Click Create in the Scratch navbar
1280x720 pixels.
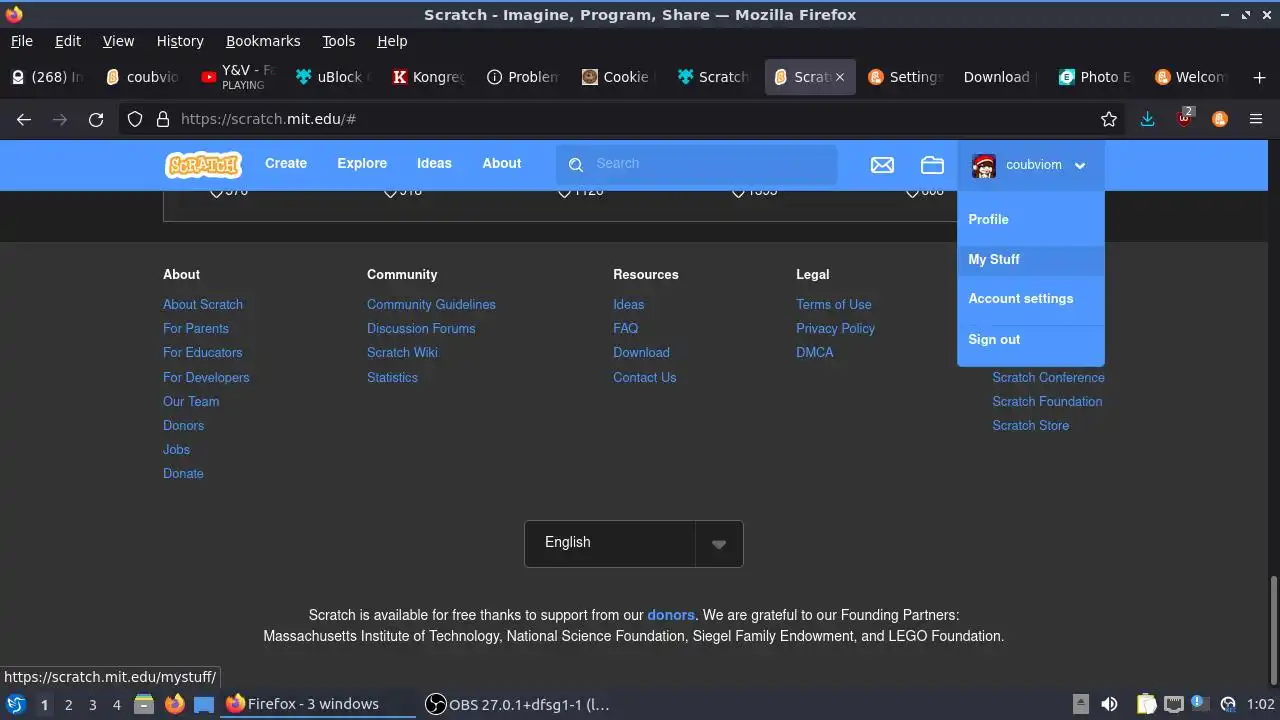[x=286, y=164]
